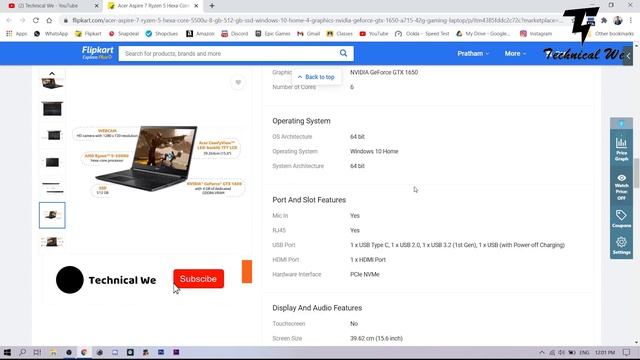This screenshot has height=360, width=640.
Task: Open the Chrome profile avatar
Action: click(618, 20)
